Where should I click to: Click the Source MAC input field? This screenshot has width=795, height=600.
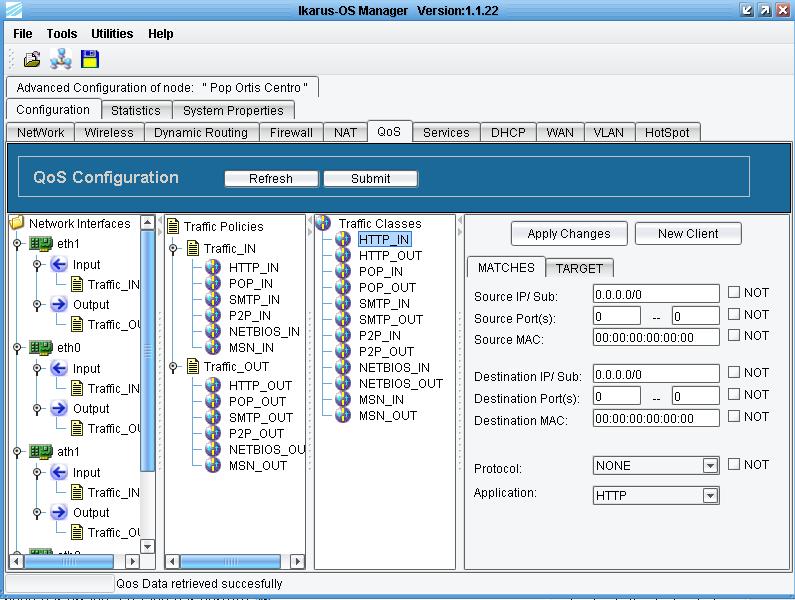coord(656,338)
